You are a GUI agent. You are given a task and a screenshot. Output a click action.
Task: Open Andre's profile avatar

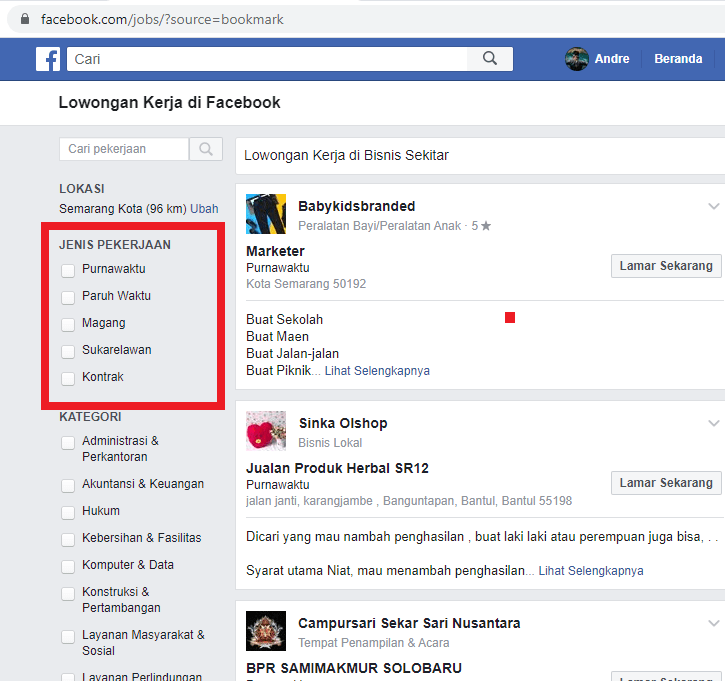[577, 59]
